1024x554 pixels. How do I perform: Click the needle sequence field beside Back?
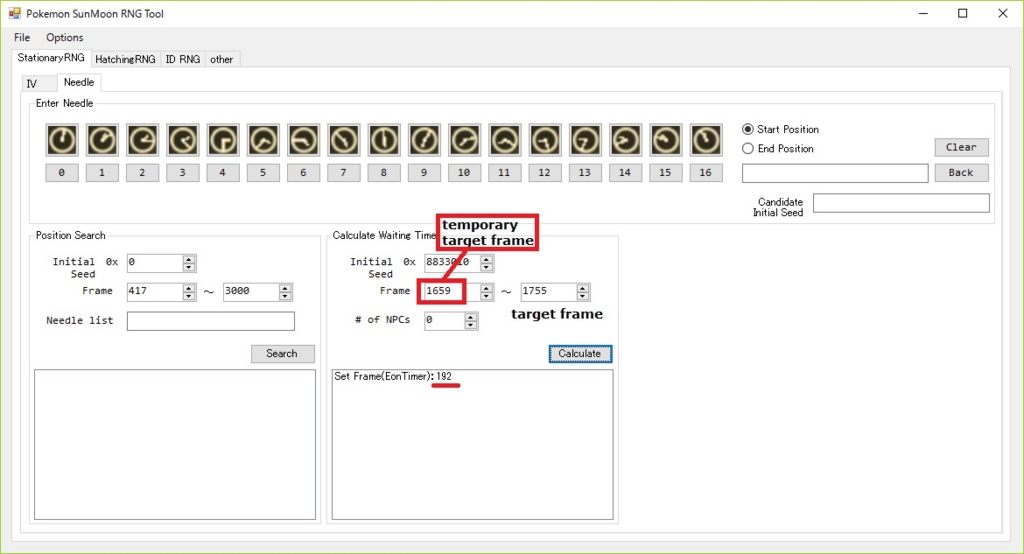pos(835,173)
